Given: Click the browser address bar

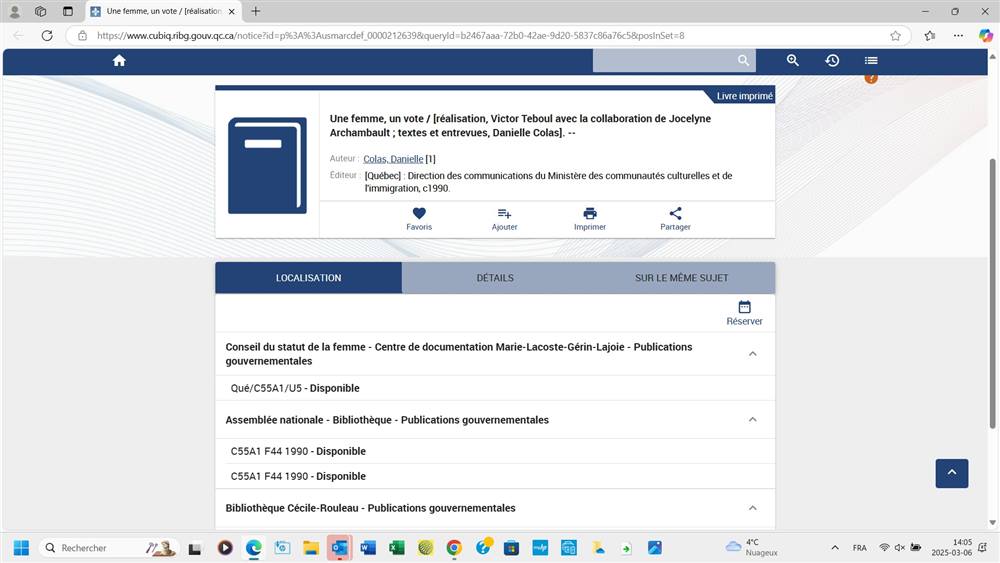Looking at the screenshot, I should (480, 35).
